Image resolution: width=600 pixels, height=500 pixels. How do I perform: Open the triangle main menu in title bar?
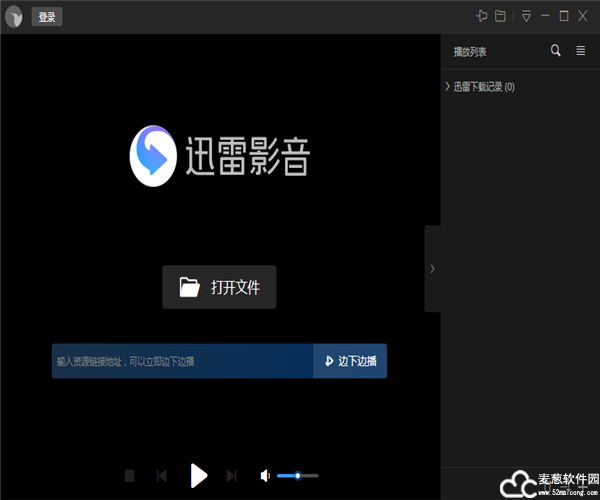click(526, 17)
